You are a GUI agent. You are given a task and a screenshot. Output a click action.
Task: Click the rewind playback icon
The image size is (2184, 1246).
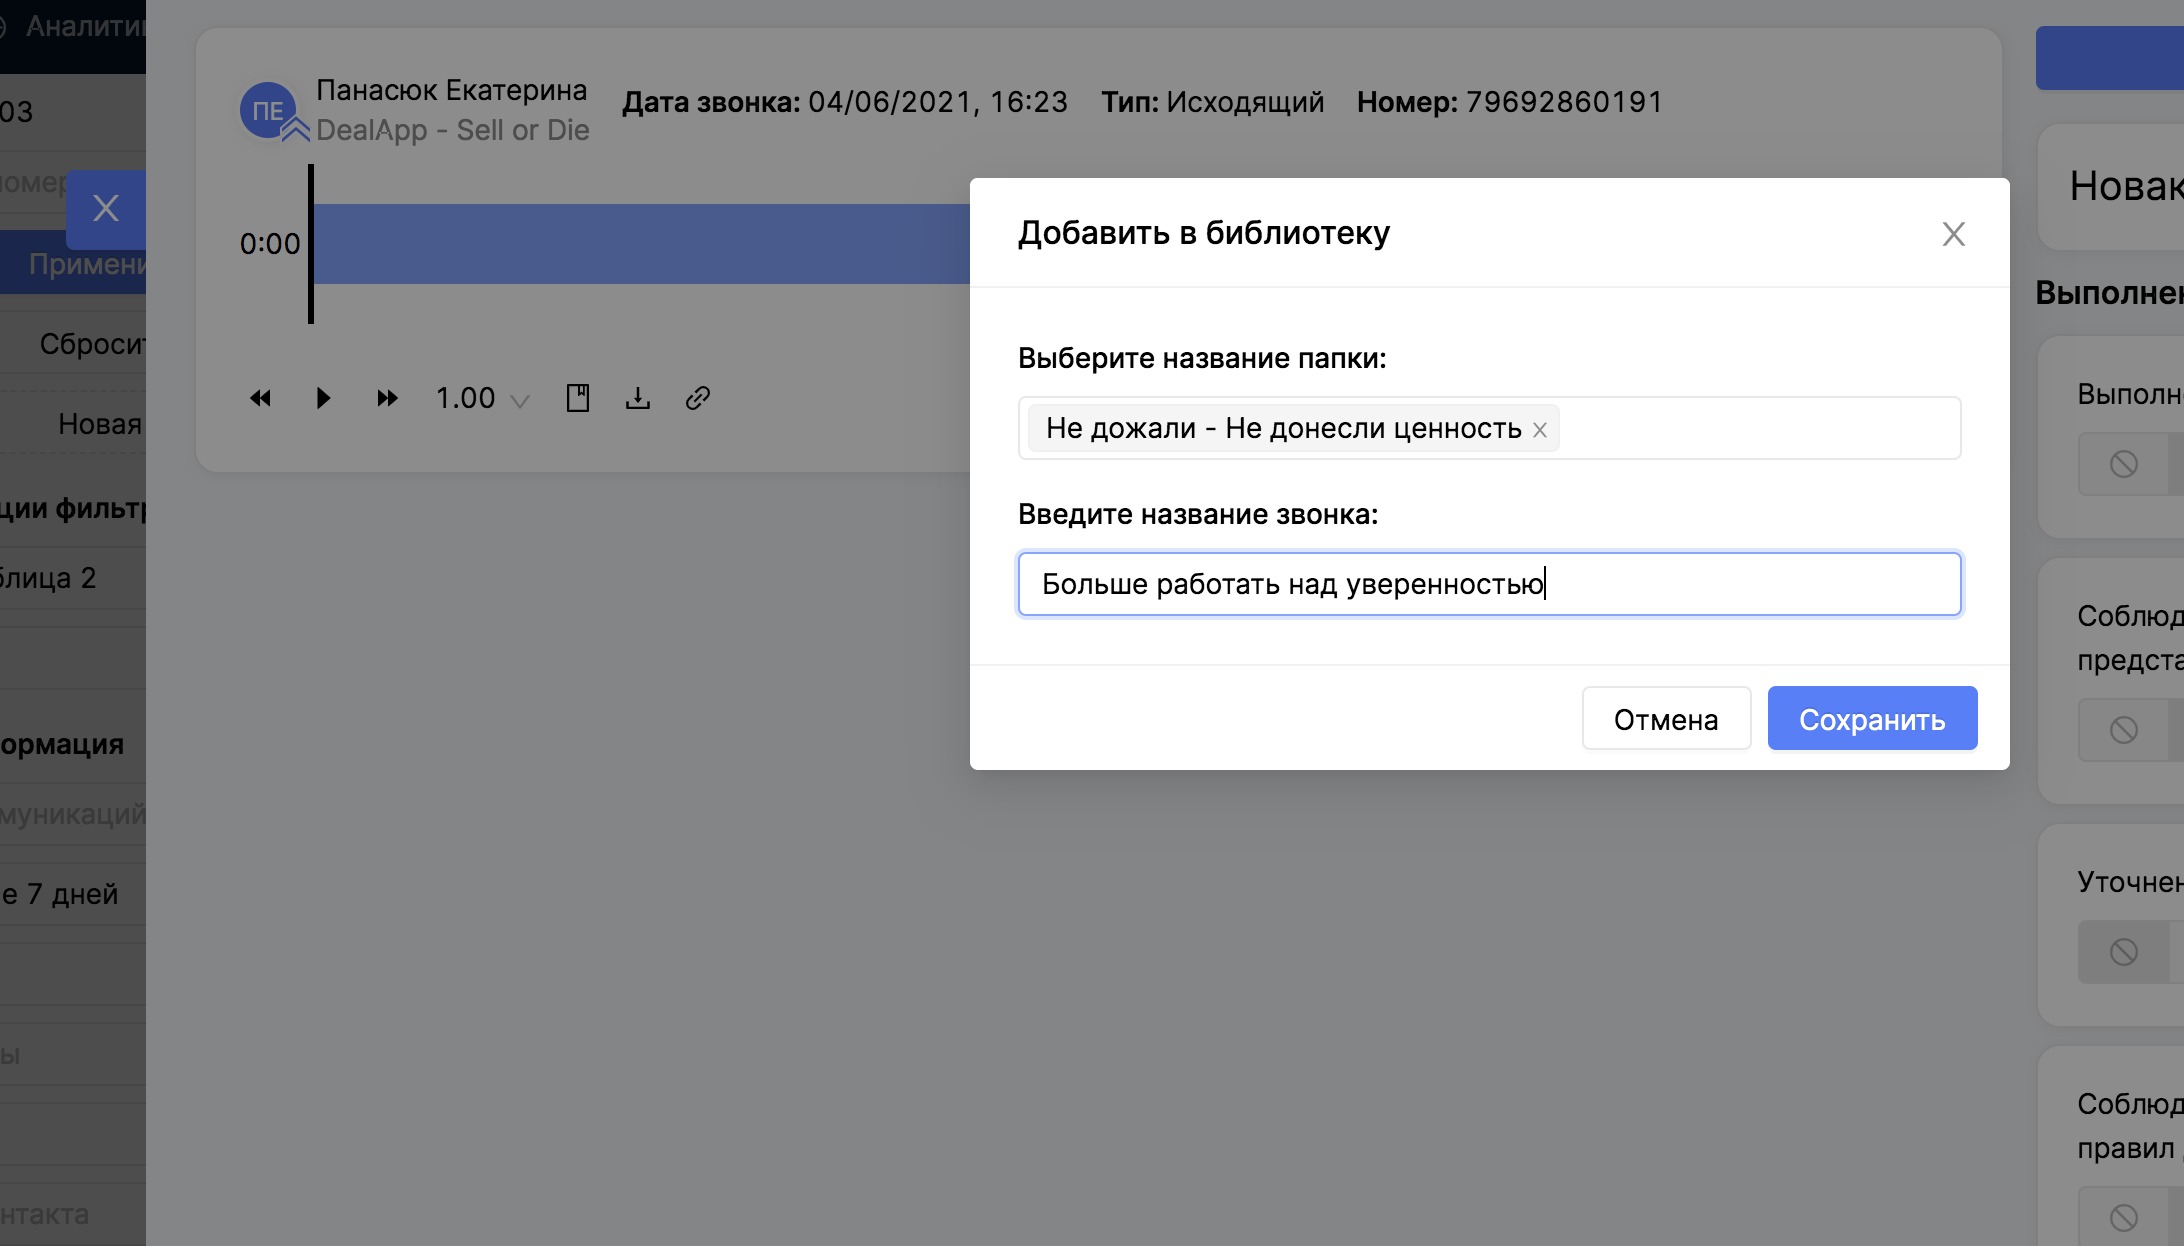260,398
